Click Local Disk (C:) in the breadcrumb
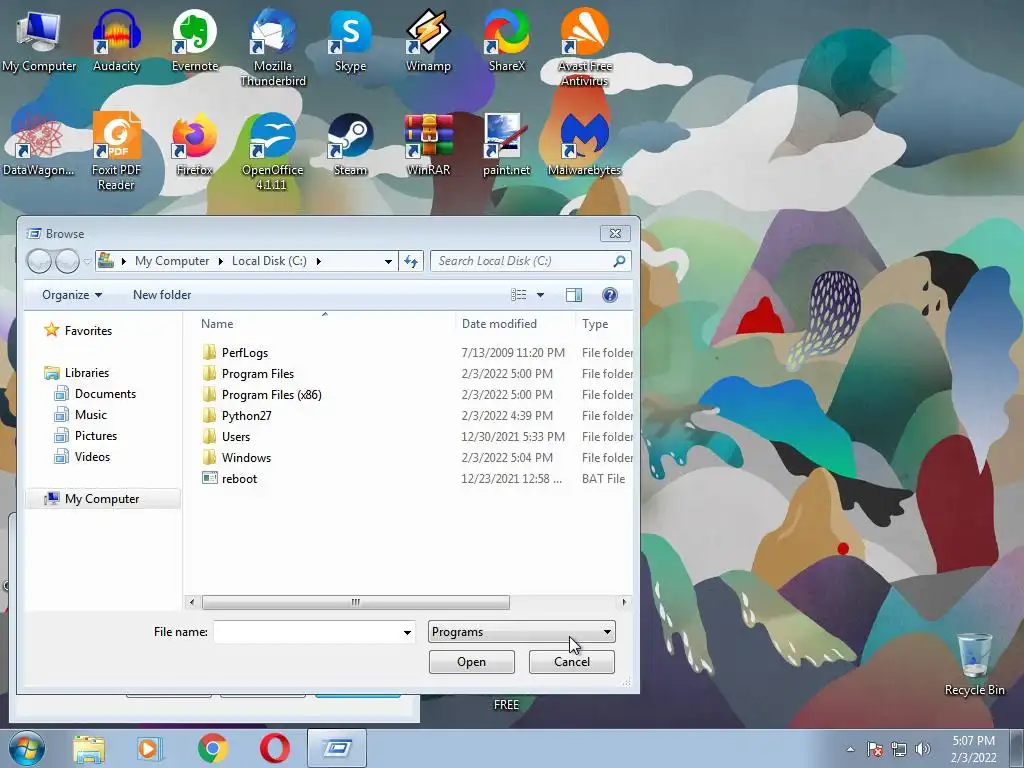1024x768 pixels. [269, 261]
